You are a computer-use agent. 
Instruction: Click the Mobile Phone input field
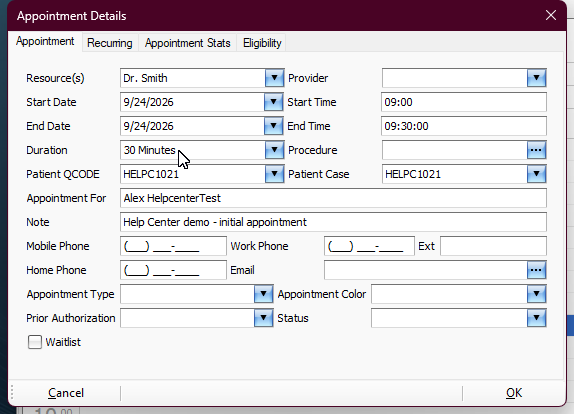pos(173,246)
